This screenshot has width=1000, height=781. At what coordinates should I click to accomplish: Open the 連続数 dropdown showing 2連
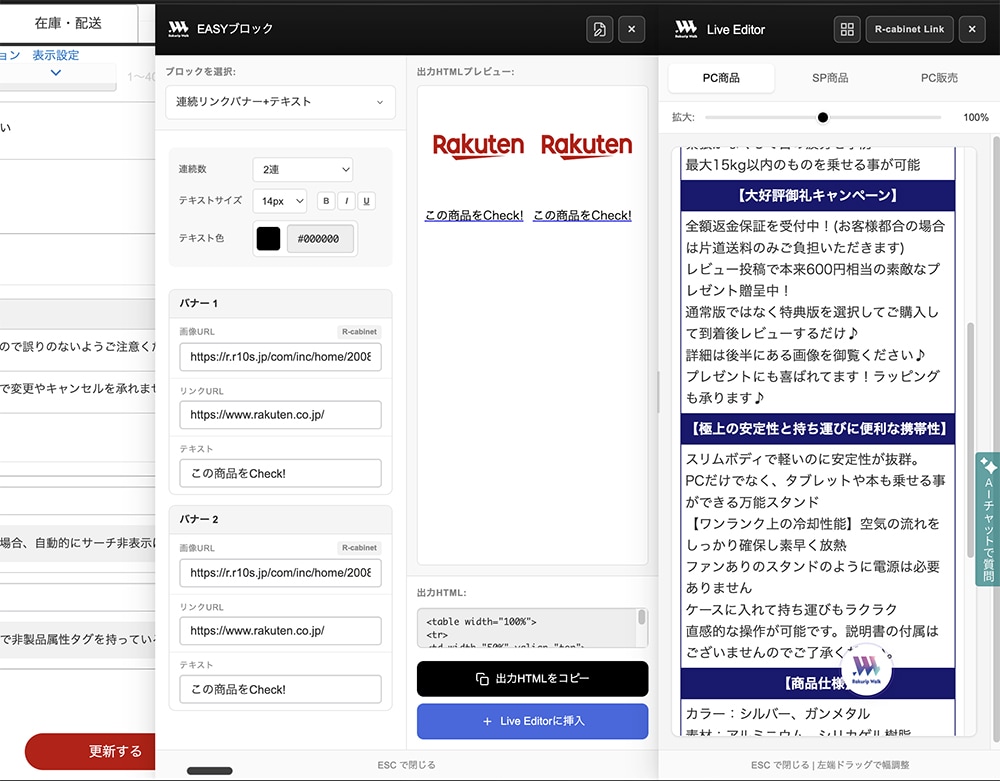pyautogui.click(x=302, y=169)
